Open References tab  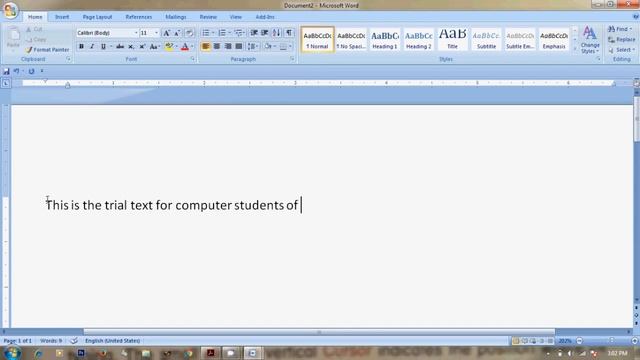[139, 17]
